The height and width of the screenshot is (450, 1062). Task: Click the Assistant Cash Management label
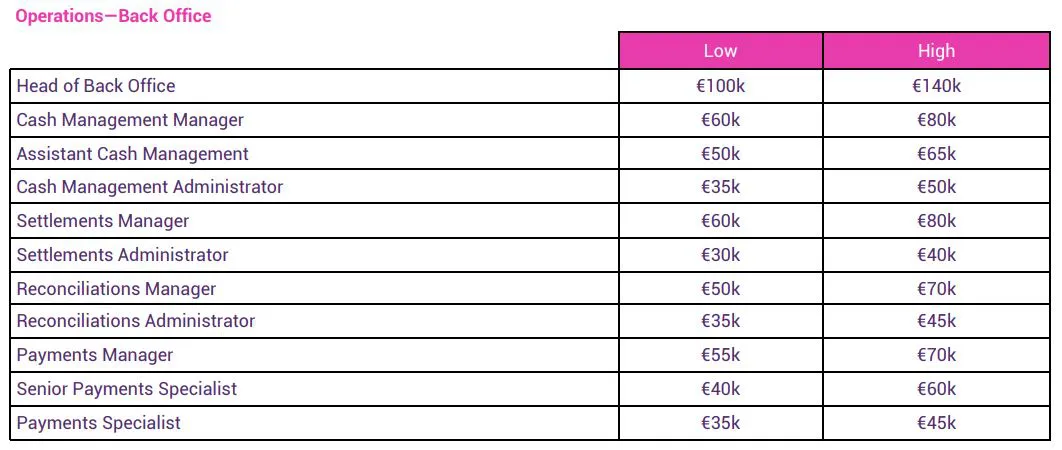(x=133, y=154)
